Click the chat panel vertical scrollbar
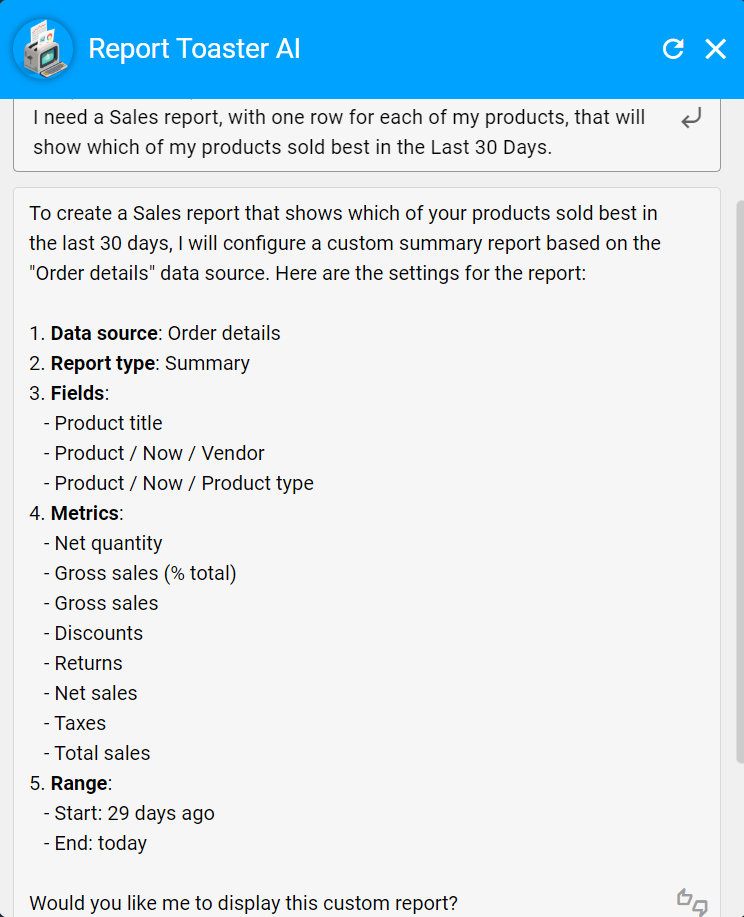The image size is (744, 917). pyautogui.click(x=739, y=480)
